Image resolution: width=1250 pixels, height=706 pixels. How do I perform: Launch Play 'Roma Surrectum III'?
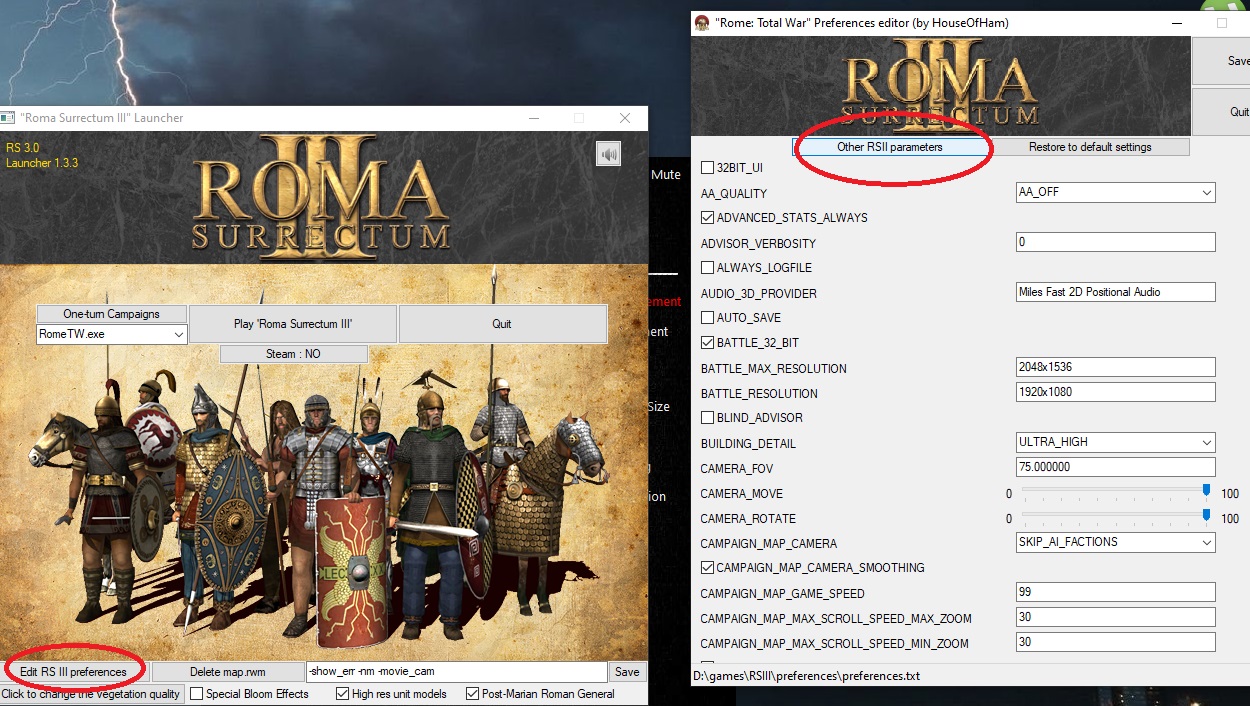point(293,324)
